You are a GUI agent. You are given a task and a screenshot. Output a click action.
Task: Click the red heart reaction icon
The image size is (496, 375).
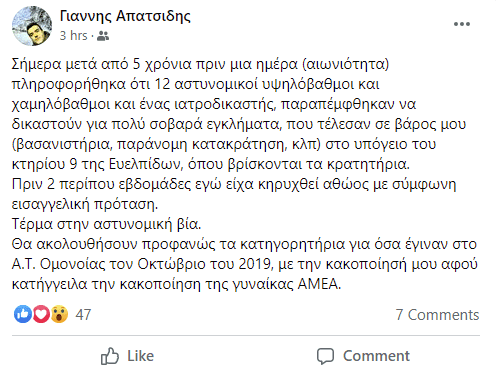click(x=41, y=314)
